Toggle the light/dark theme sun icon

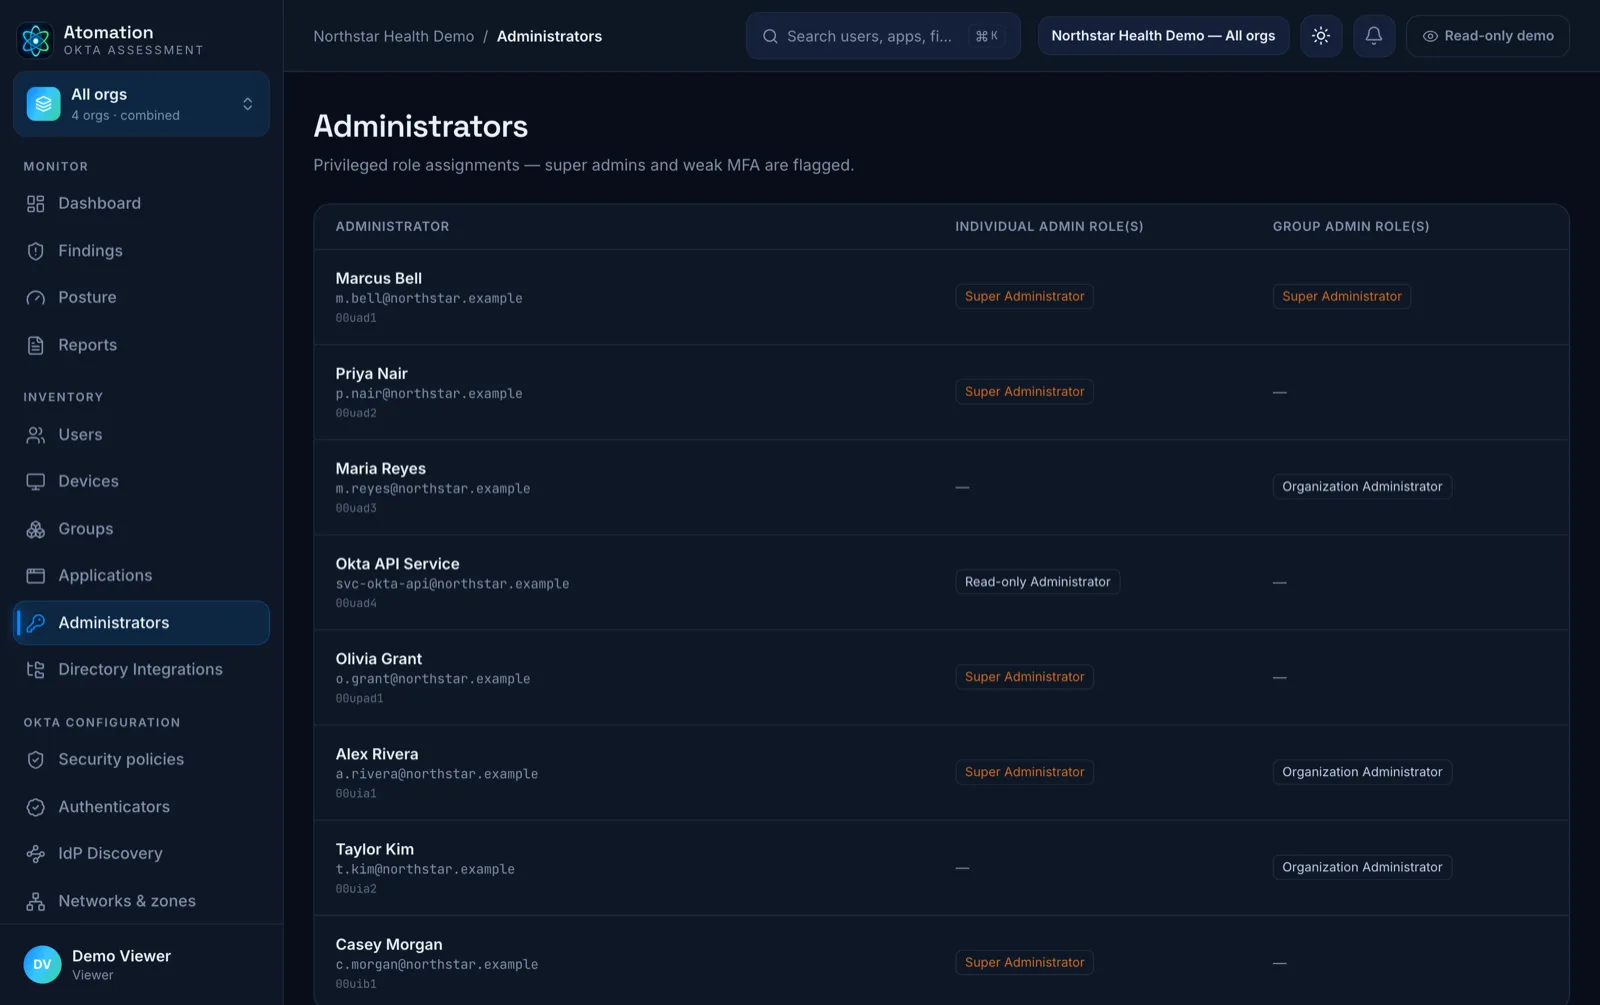[1321, 36]
